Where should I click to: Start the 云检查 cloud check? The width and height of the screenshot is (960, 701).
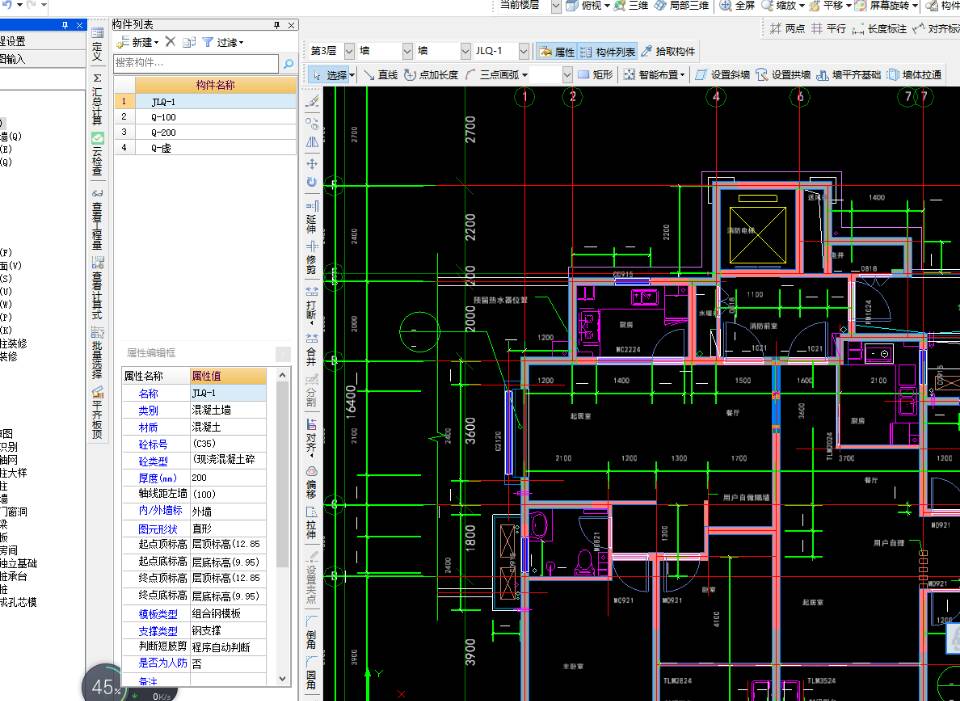point(97,153)
